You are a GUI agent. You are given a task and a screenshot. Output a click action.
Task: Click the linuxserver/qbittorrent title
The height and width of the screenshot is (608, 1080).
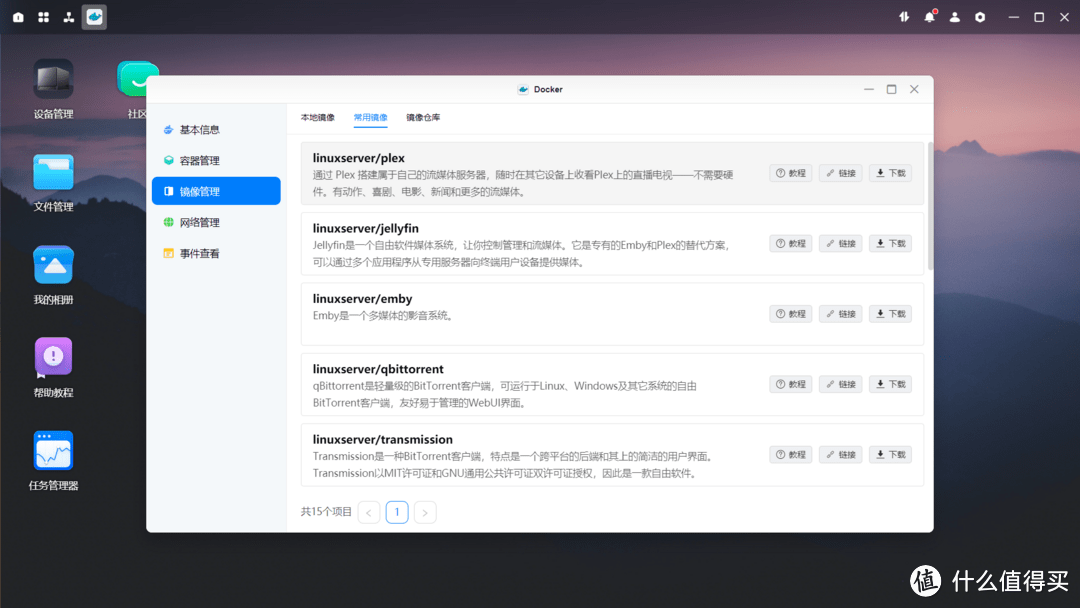tap(378, 369)
